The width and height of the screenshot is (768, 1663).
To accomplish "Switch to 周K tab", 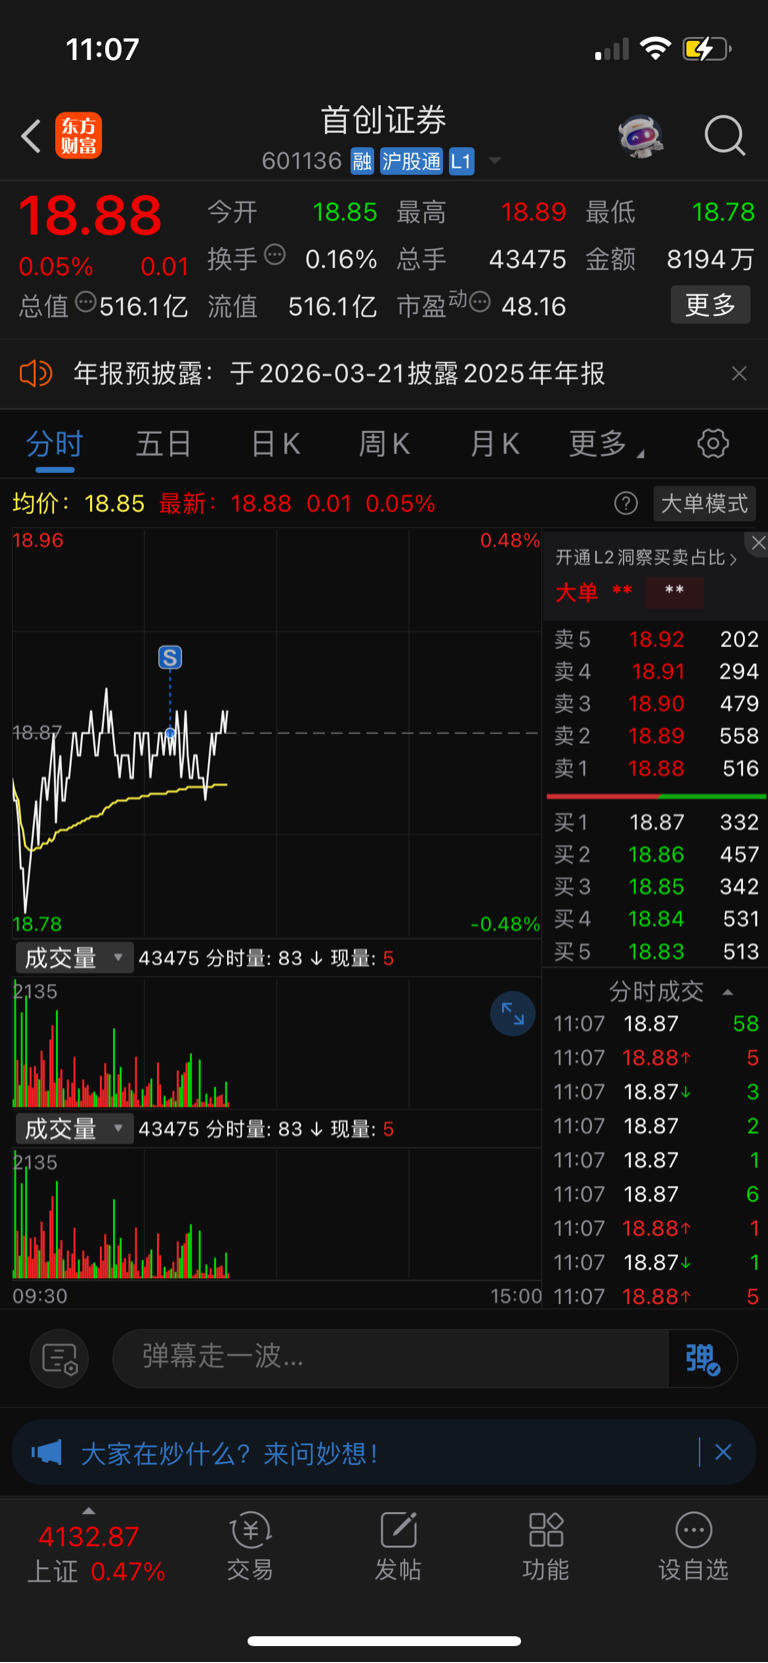I will (x=384, y=443).
